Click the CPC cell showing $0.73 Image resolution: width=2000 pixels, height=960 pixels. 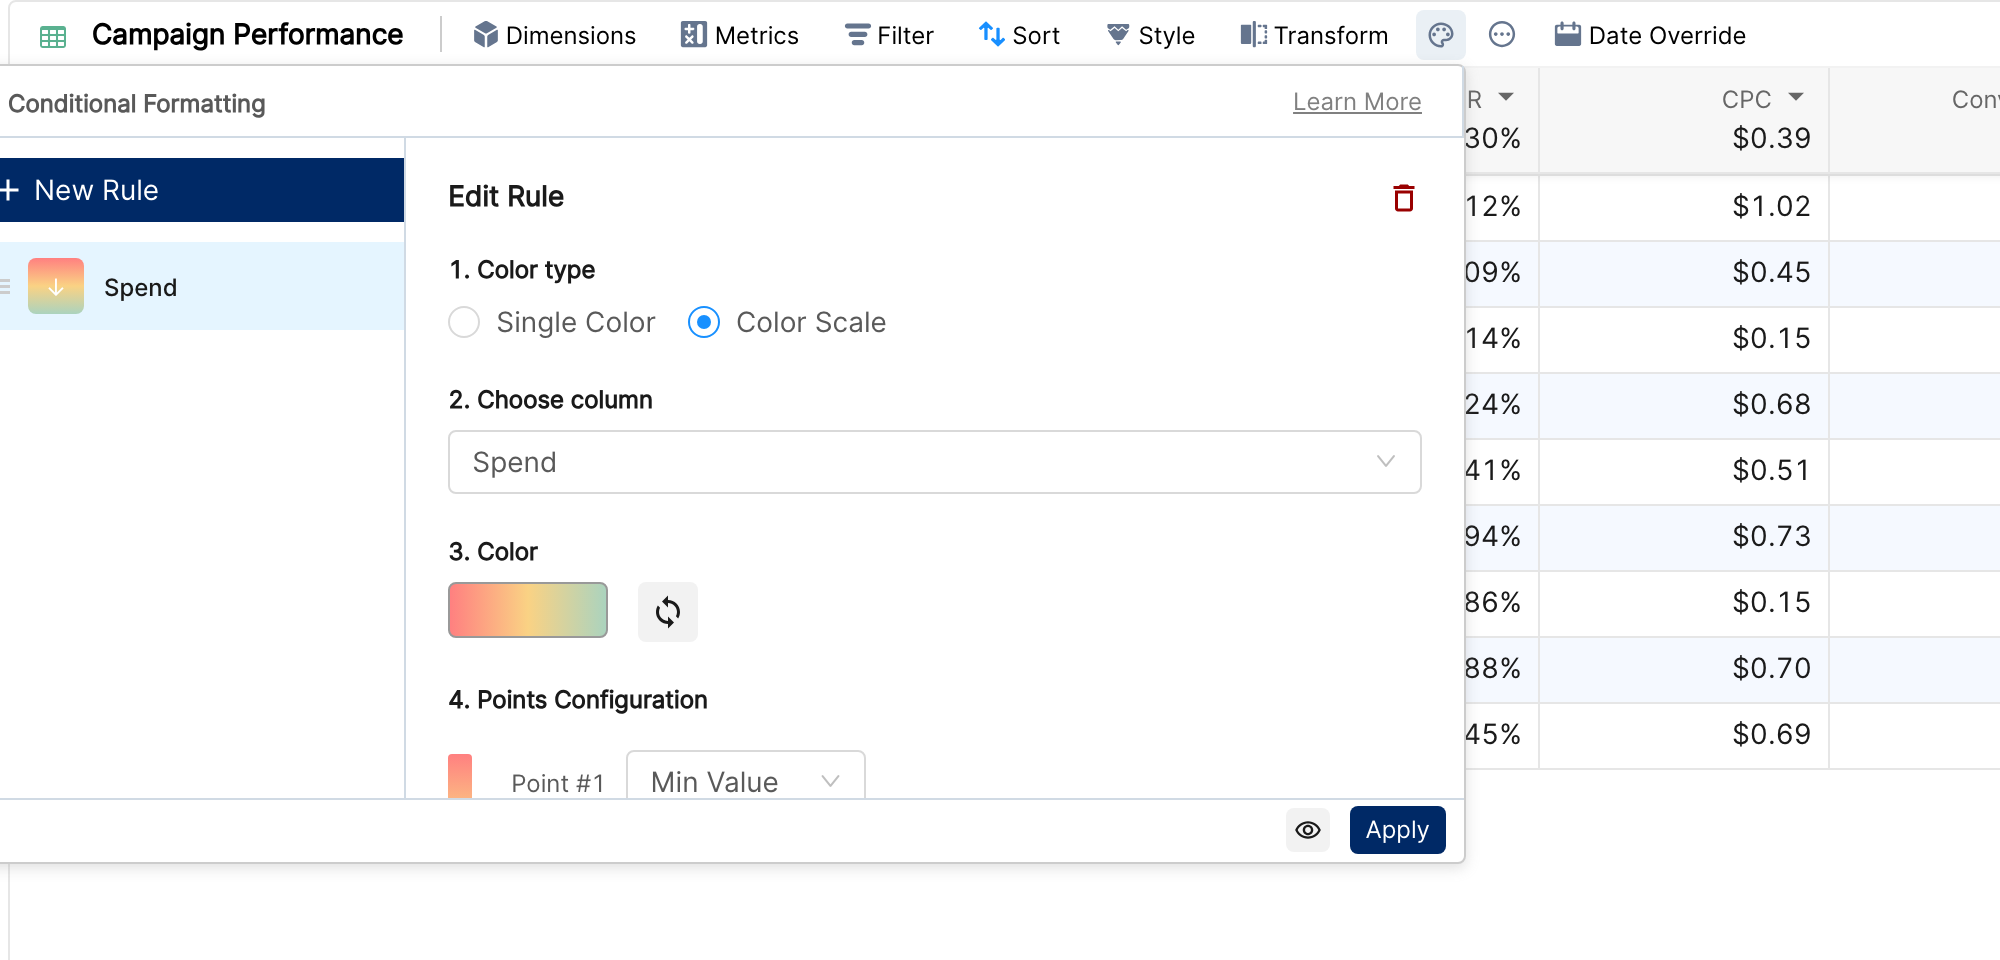click(1683, 536)
